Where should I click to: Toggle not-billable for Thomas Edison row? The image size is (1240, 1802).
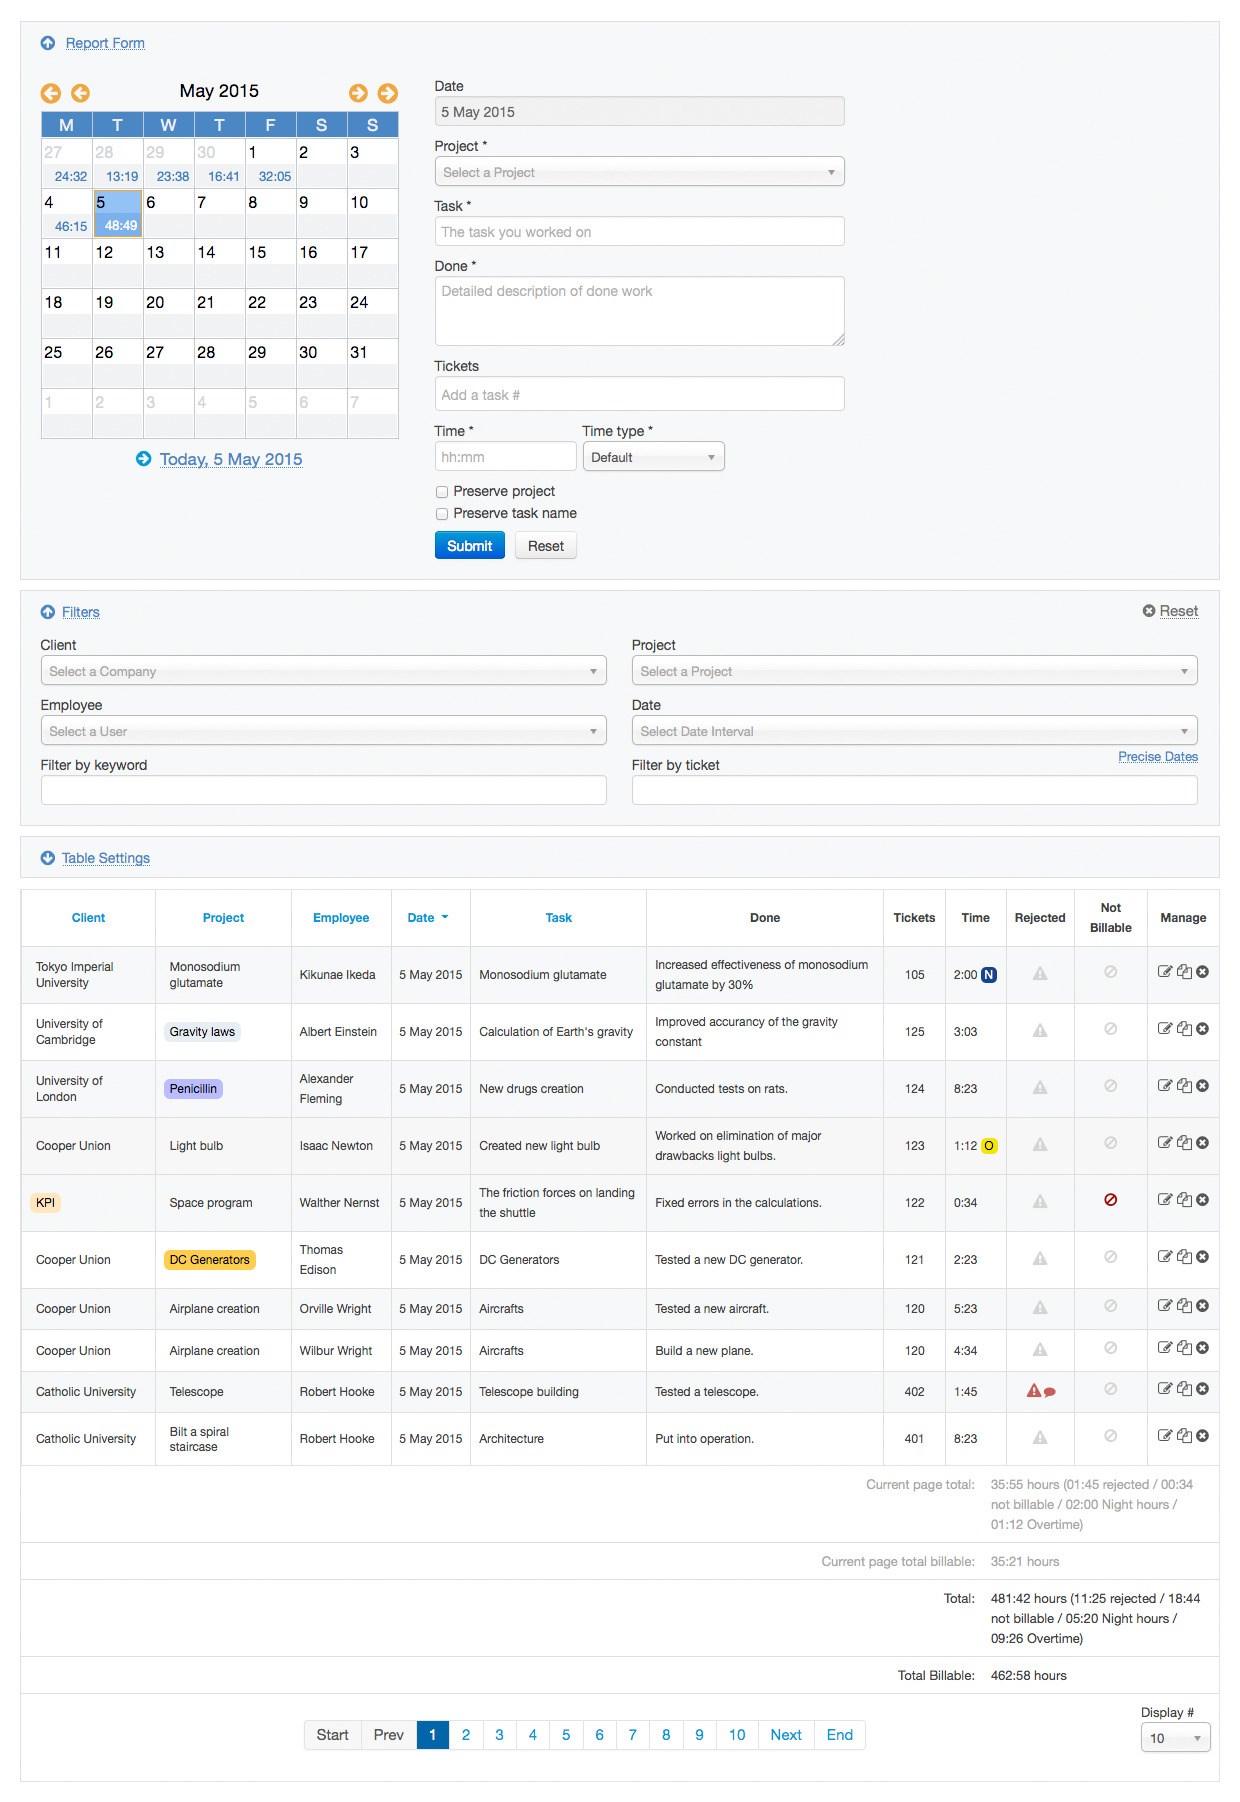tap(1110, 1257)
